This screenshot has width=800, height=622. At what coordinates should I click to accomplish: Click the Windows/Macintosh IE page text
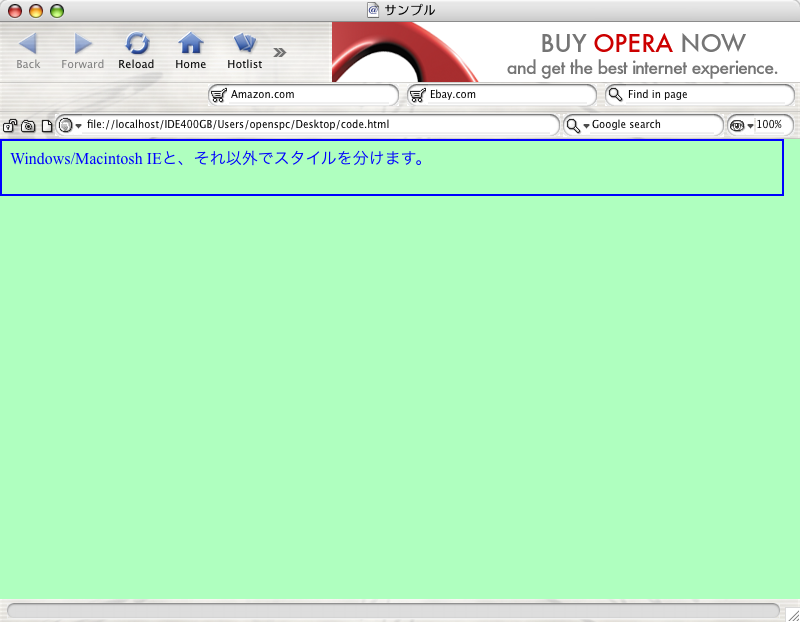[217, 159]
